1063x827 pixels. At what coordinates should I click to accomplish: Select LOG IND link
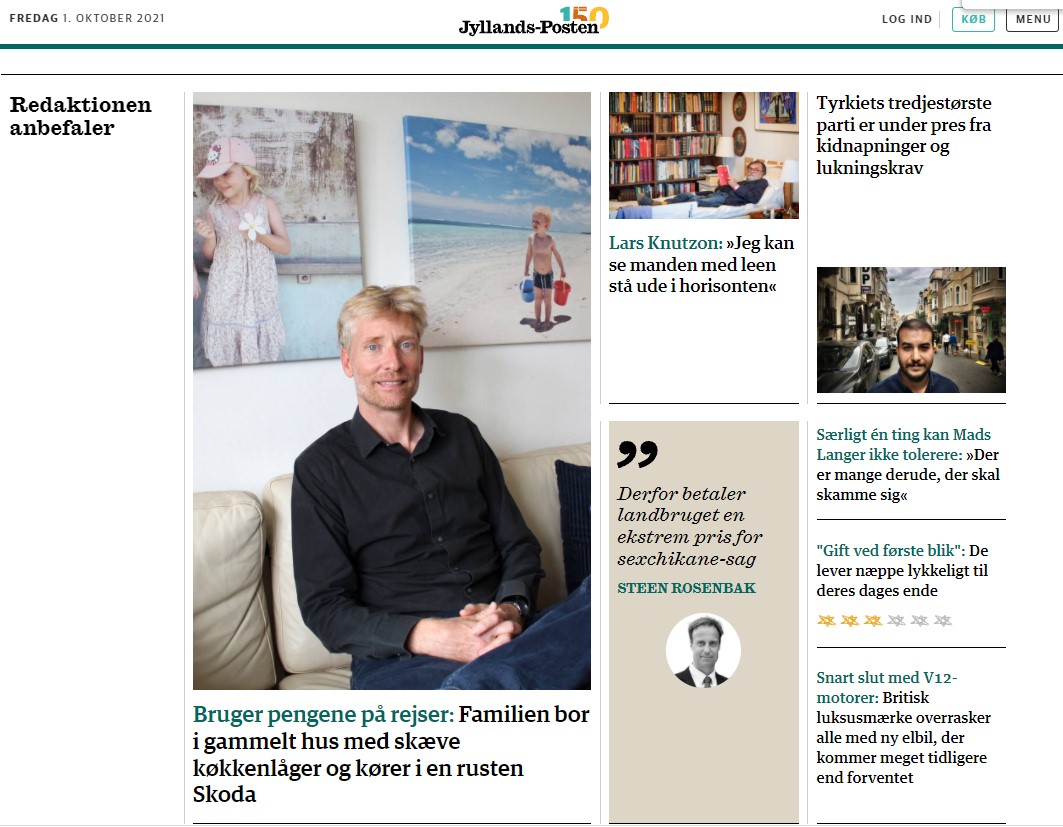[906, 19]
